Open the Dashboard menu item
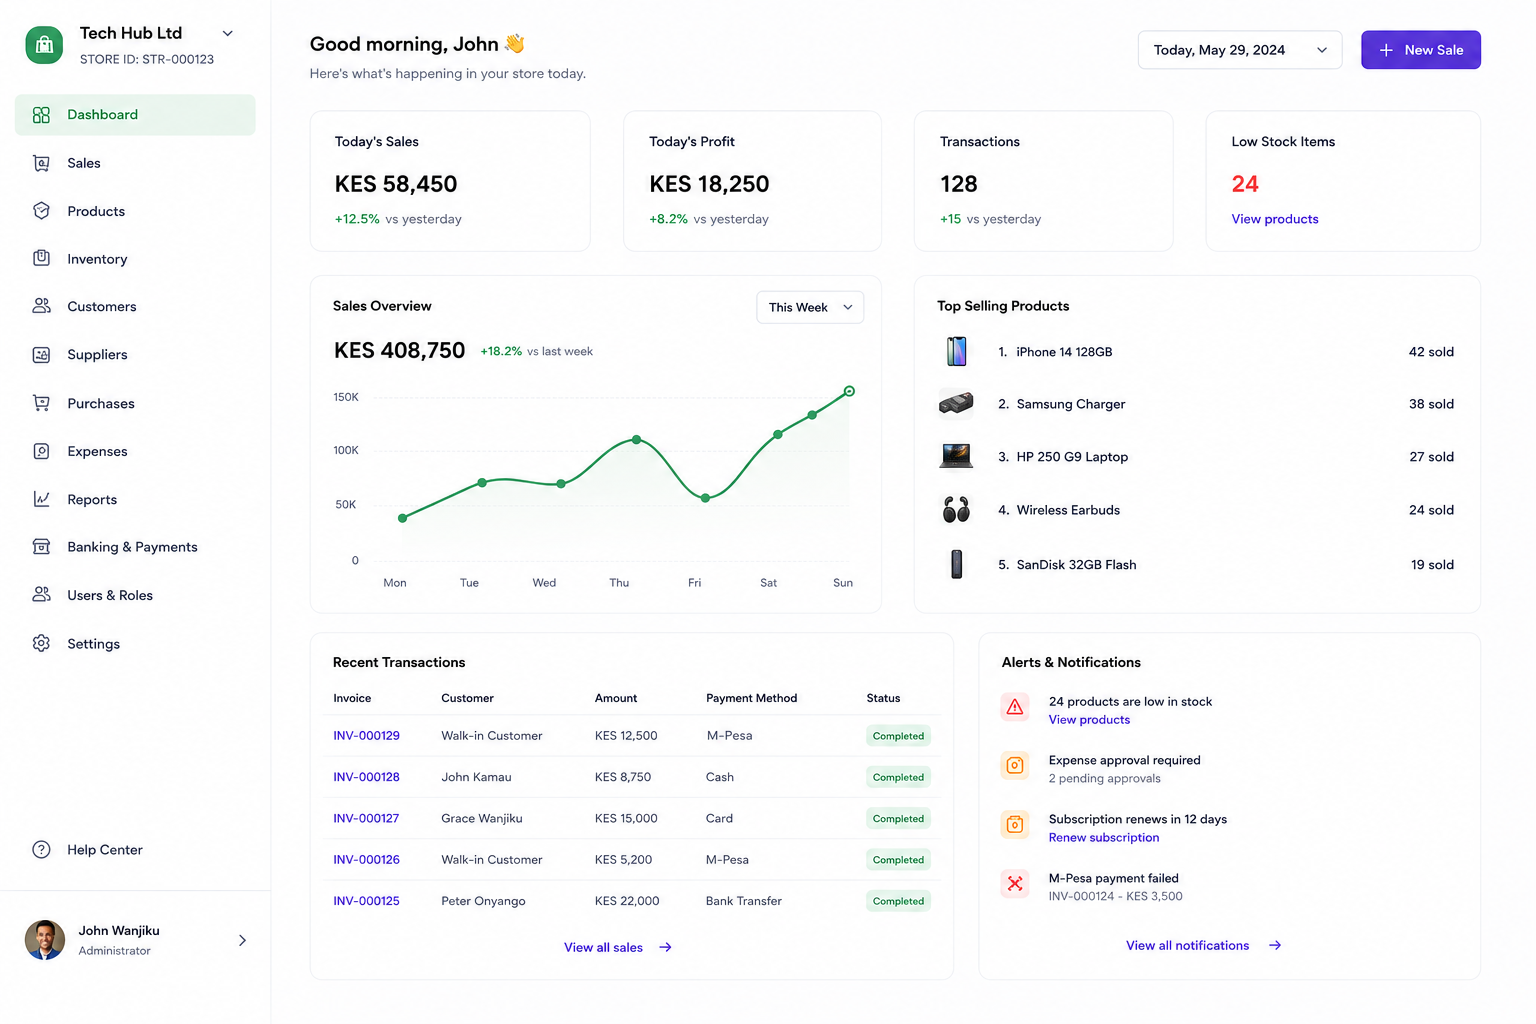The width and height of the screenshot is (1536, 1024). (x=135, y=115)
